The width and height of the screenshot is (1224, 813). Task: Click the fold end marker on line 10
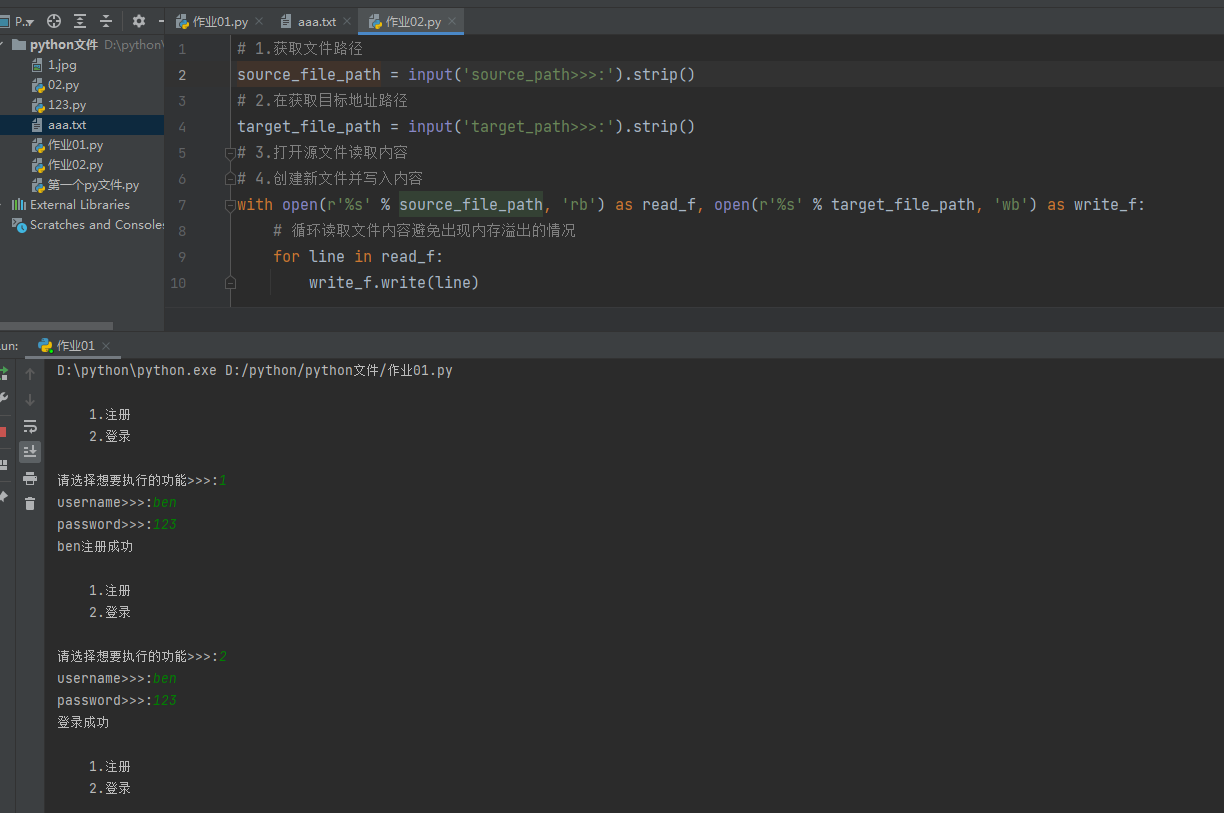[230, 283]
